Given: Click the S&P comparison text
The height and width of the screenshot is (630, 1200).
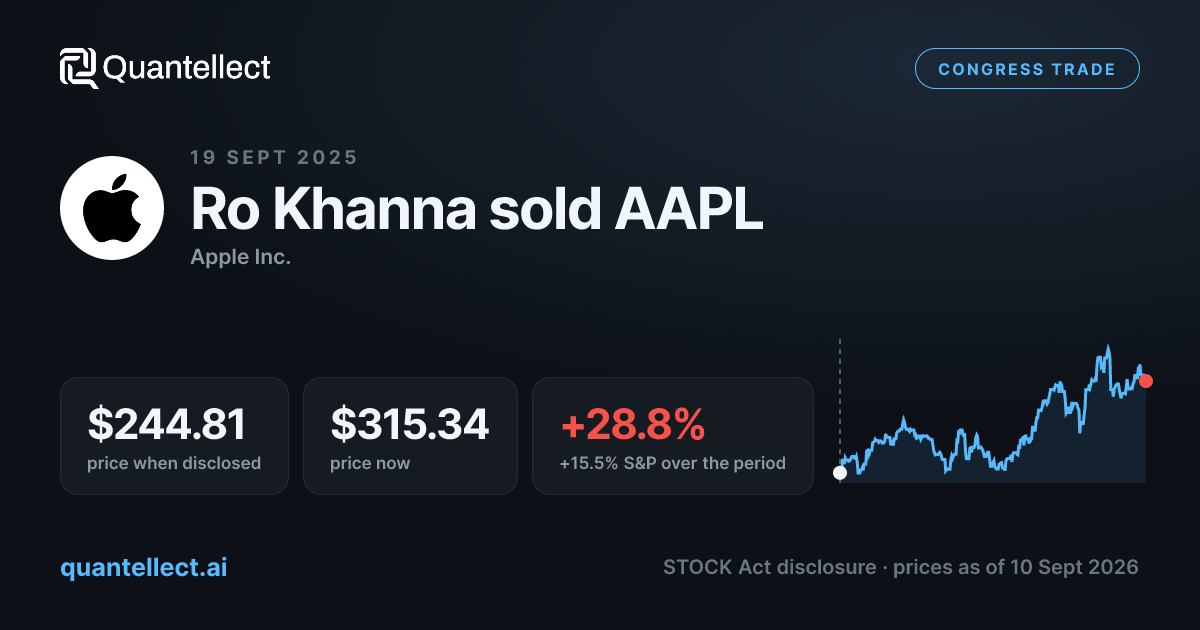Looking at the screenshot, I should [x=673, y=463].
